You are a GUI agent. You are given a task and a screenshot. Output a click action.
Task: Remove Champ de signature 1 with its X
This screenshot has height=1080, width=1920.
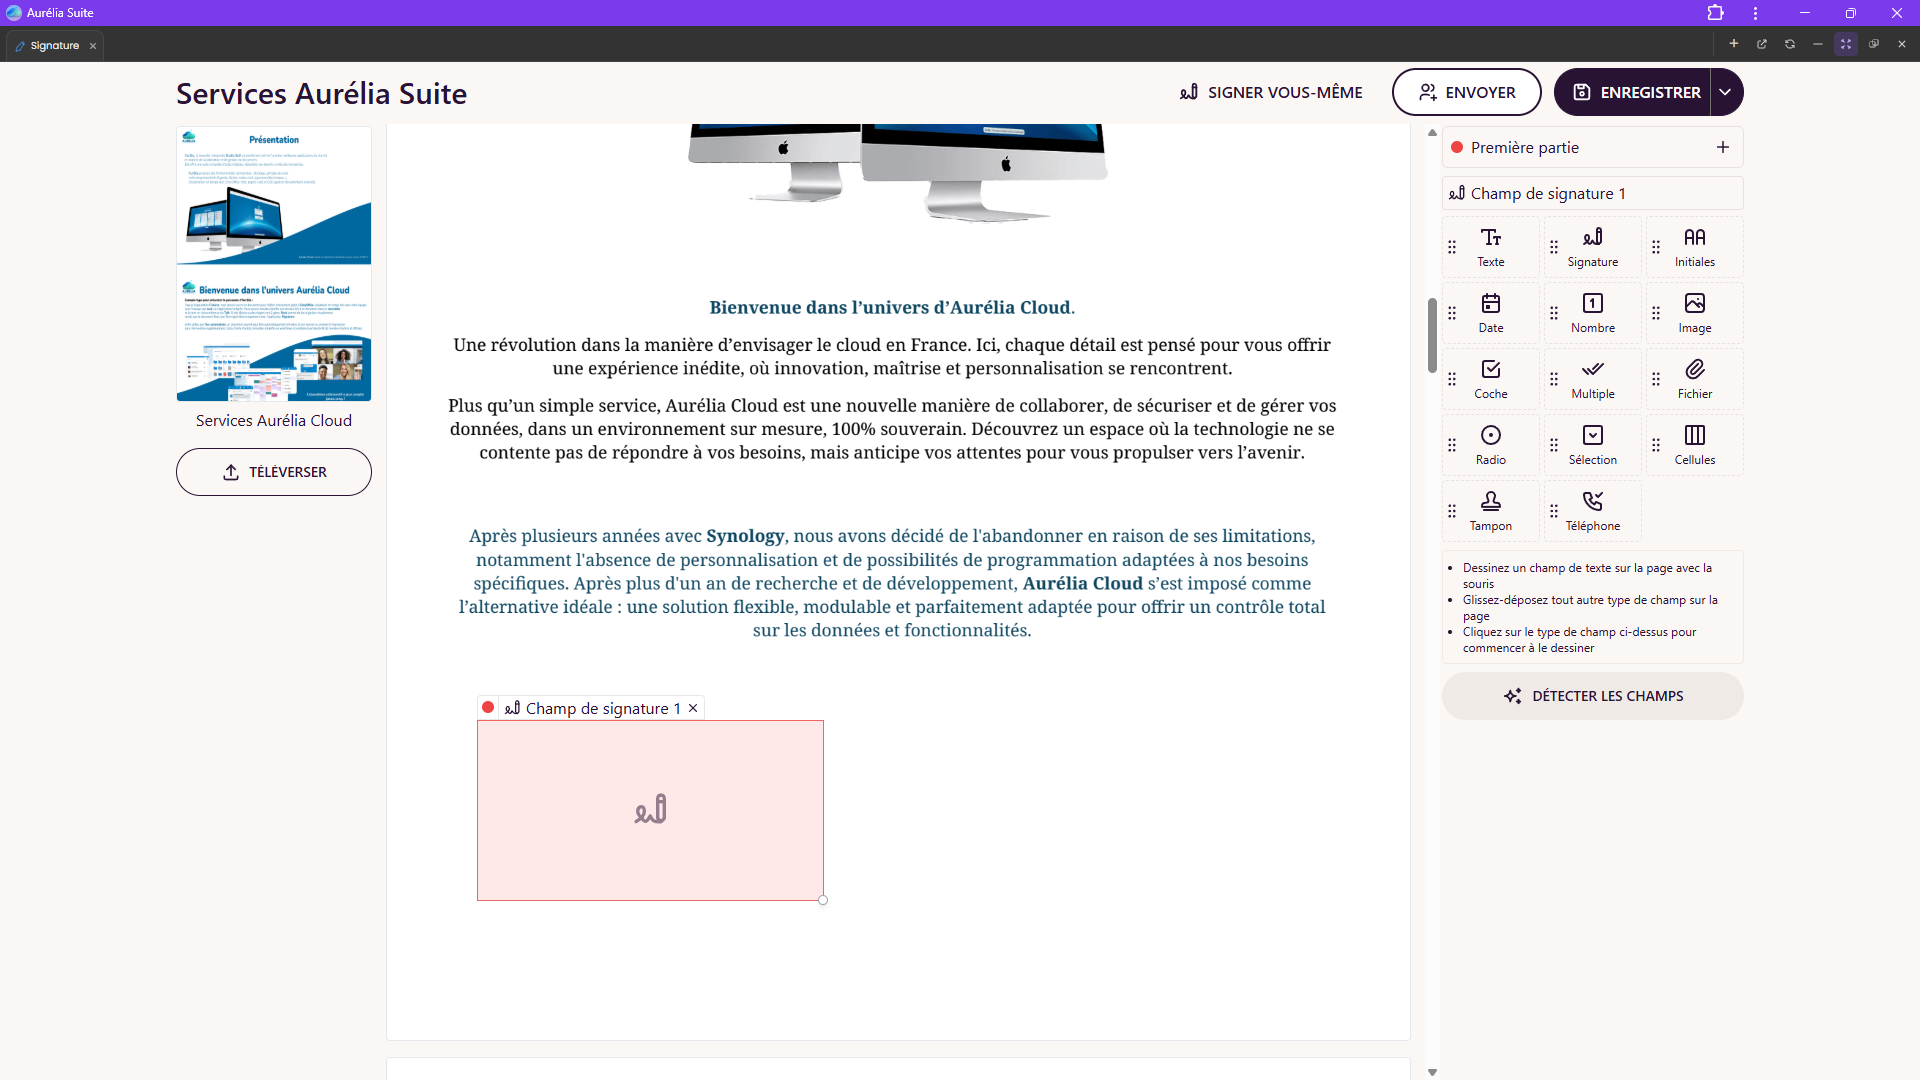click(x=693, y=708)
